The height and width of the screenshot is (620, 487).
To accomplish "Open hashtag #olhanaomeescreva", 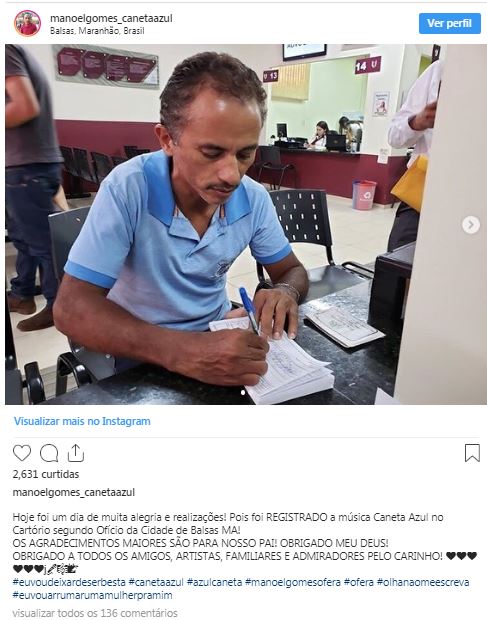I will point(423,582).
